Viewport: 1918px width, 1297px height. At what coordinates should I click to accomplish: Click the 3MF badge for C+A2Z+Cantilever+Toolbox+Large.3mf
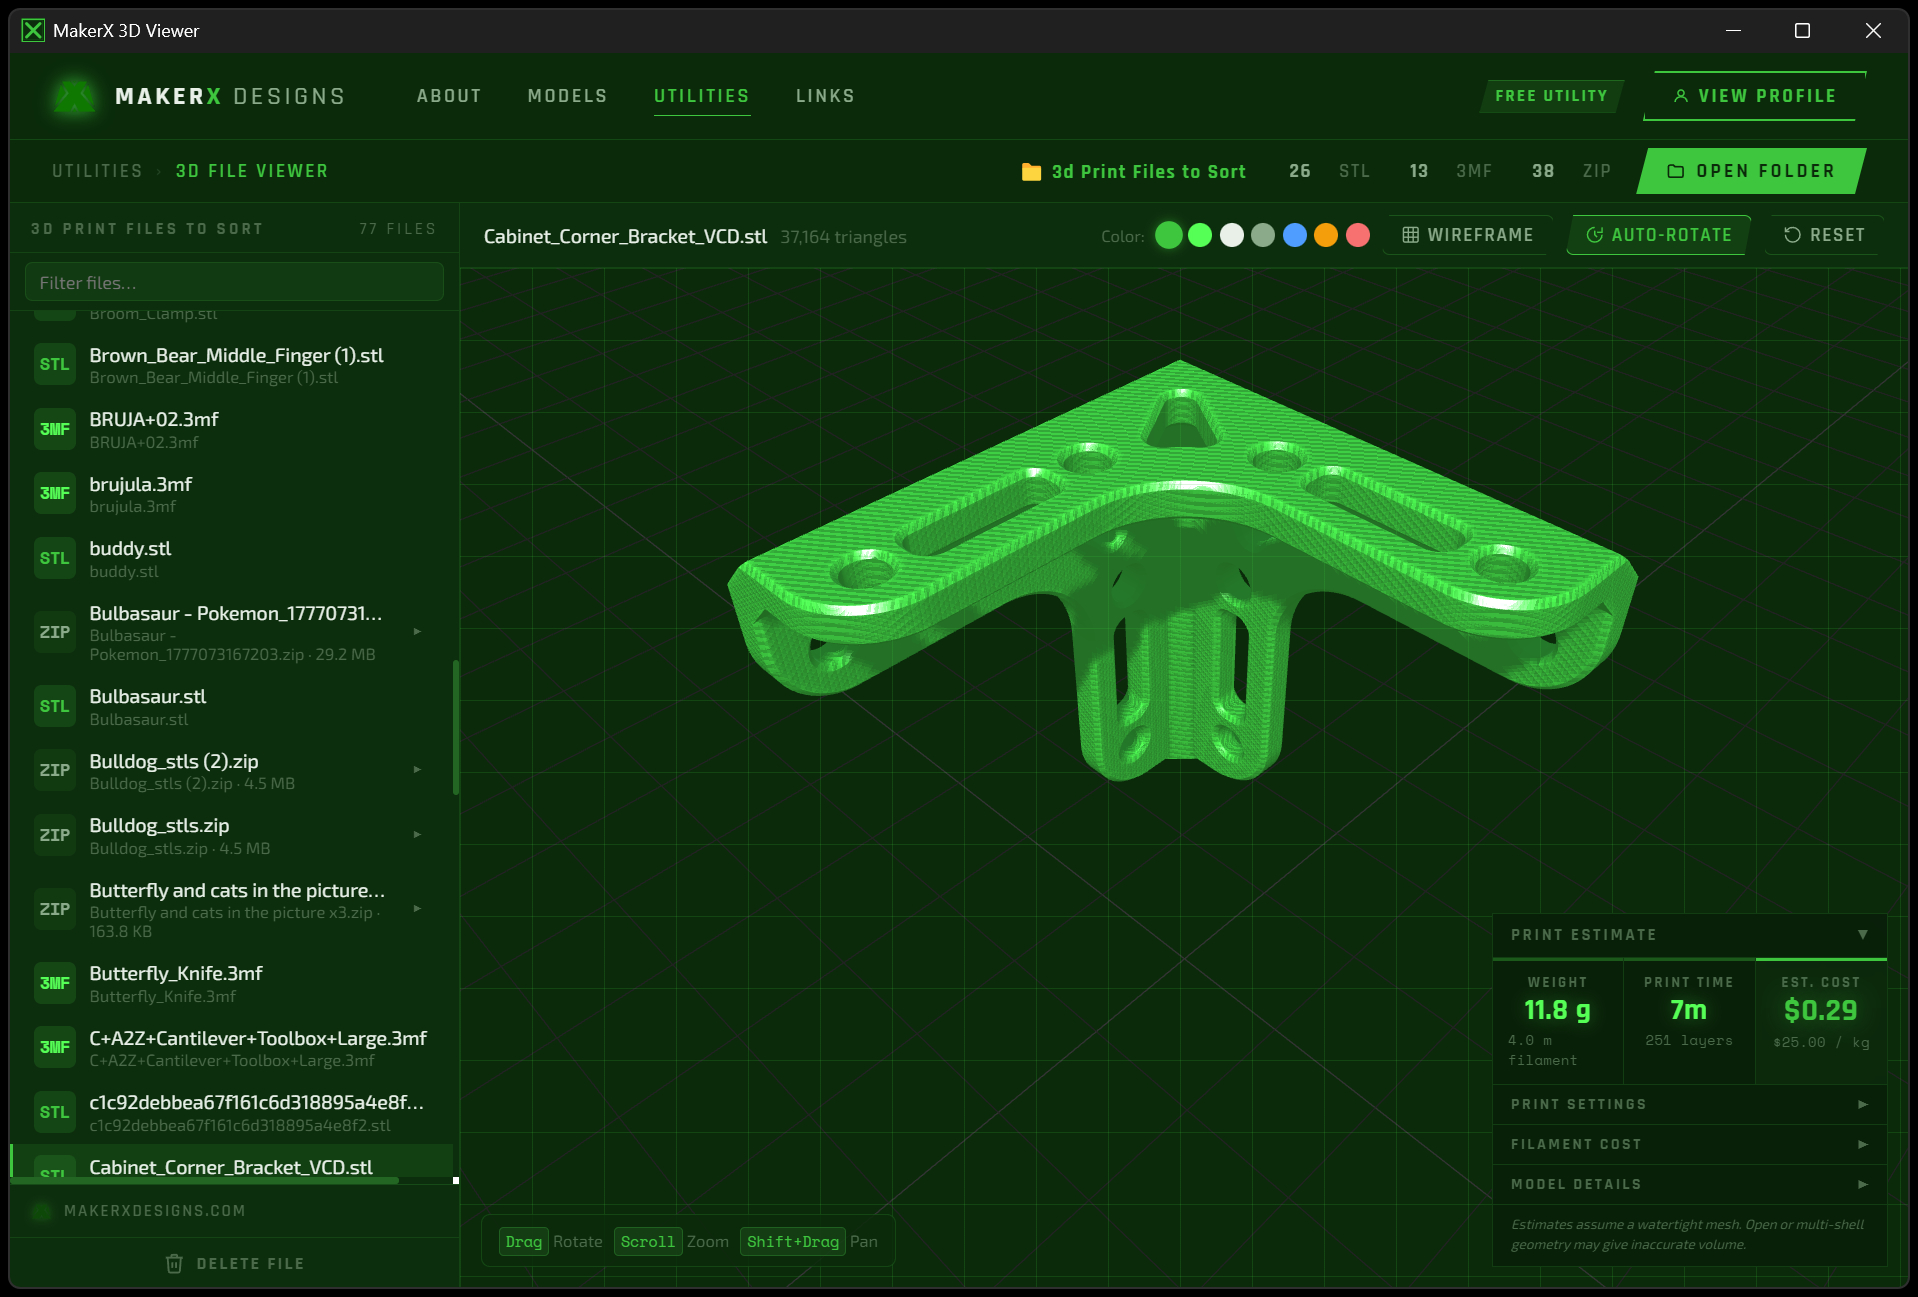[x=55, y=1047]
